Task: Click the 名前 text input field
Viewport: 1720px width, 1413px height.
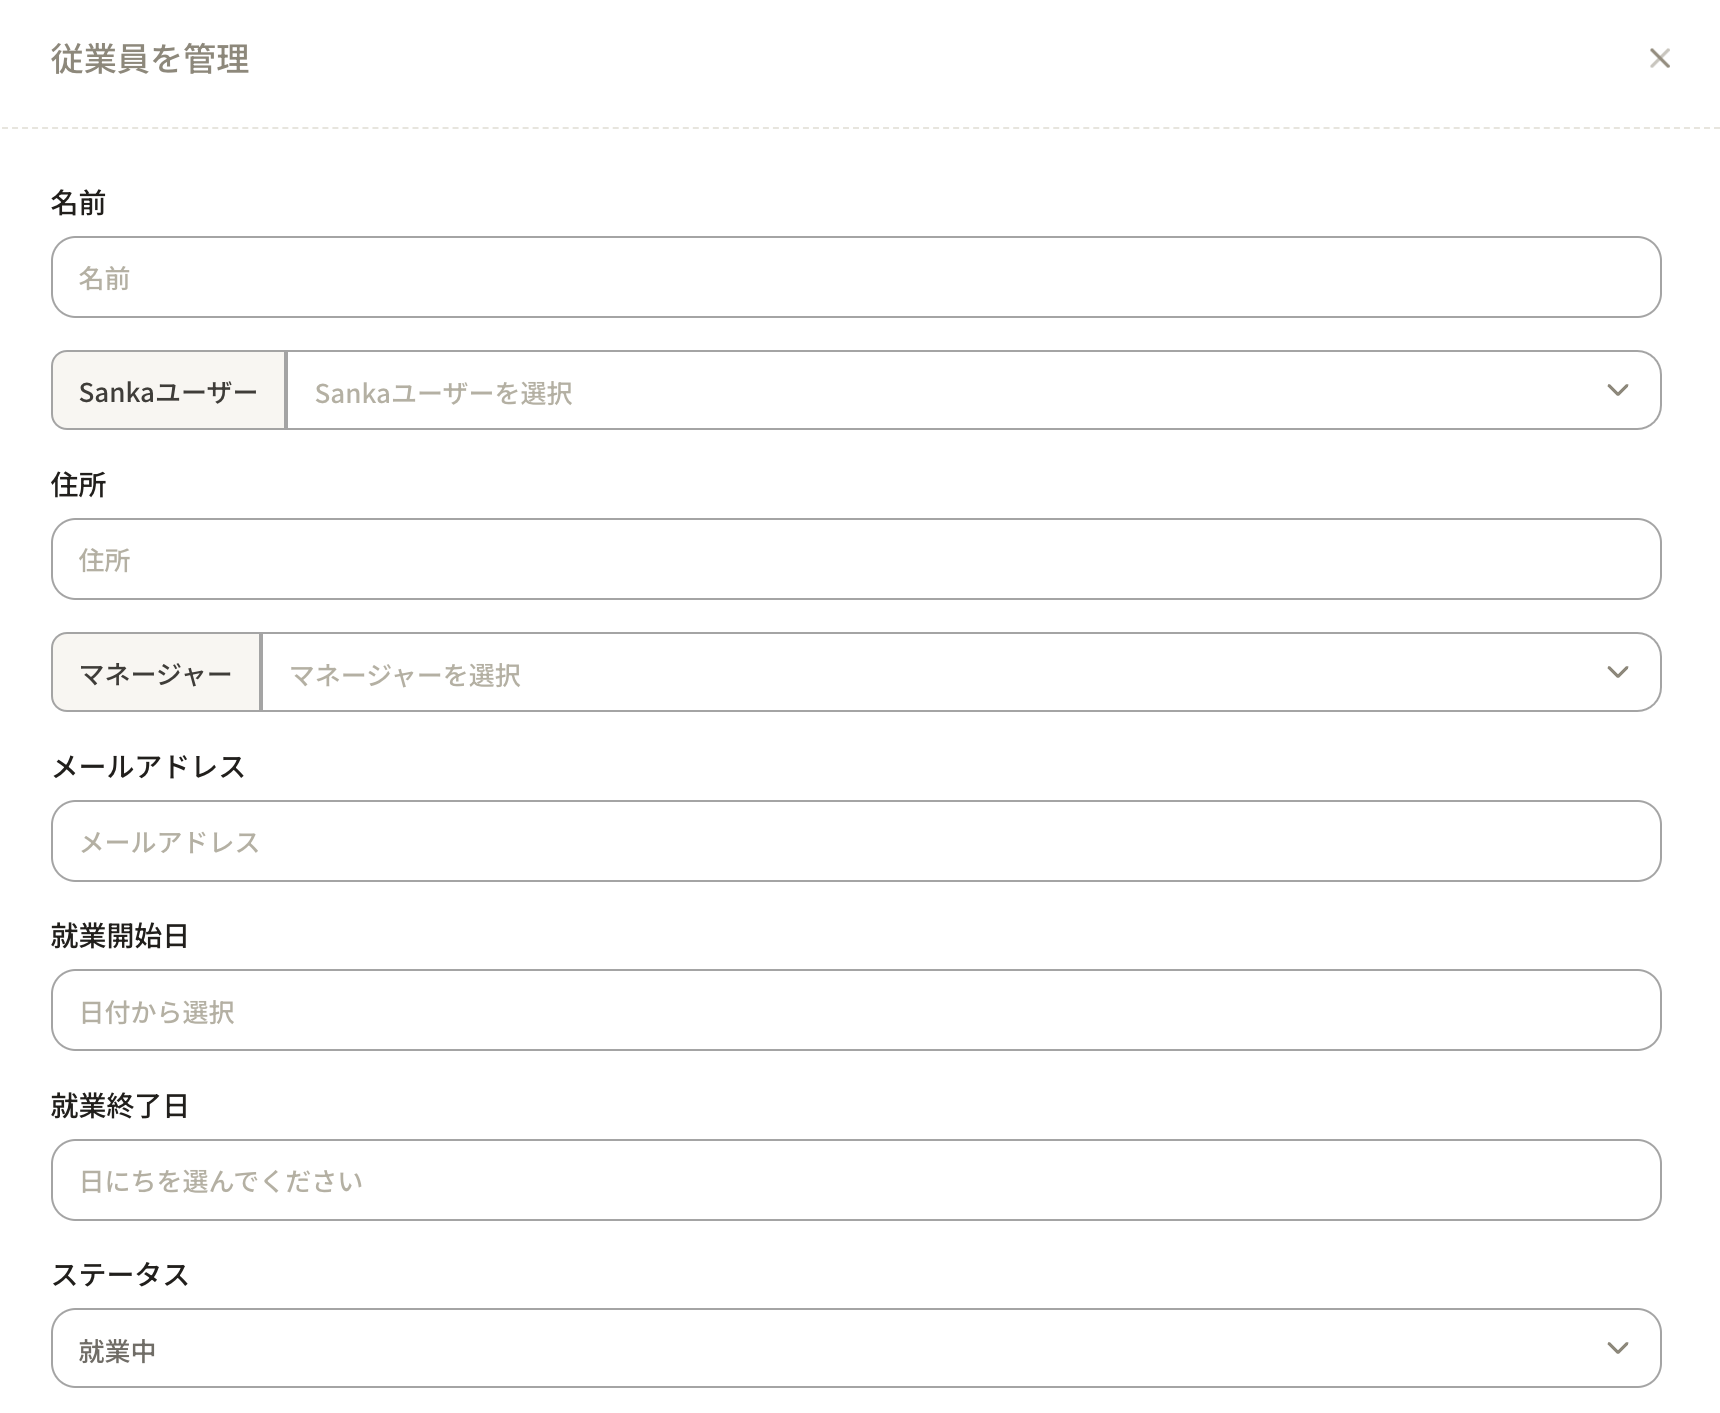Action: coord(856,277)
